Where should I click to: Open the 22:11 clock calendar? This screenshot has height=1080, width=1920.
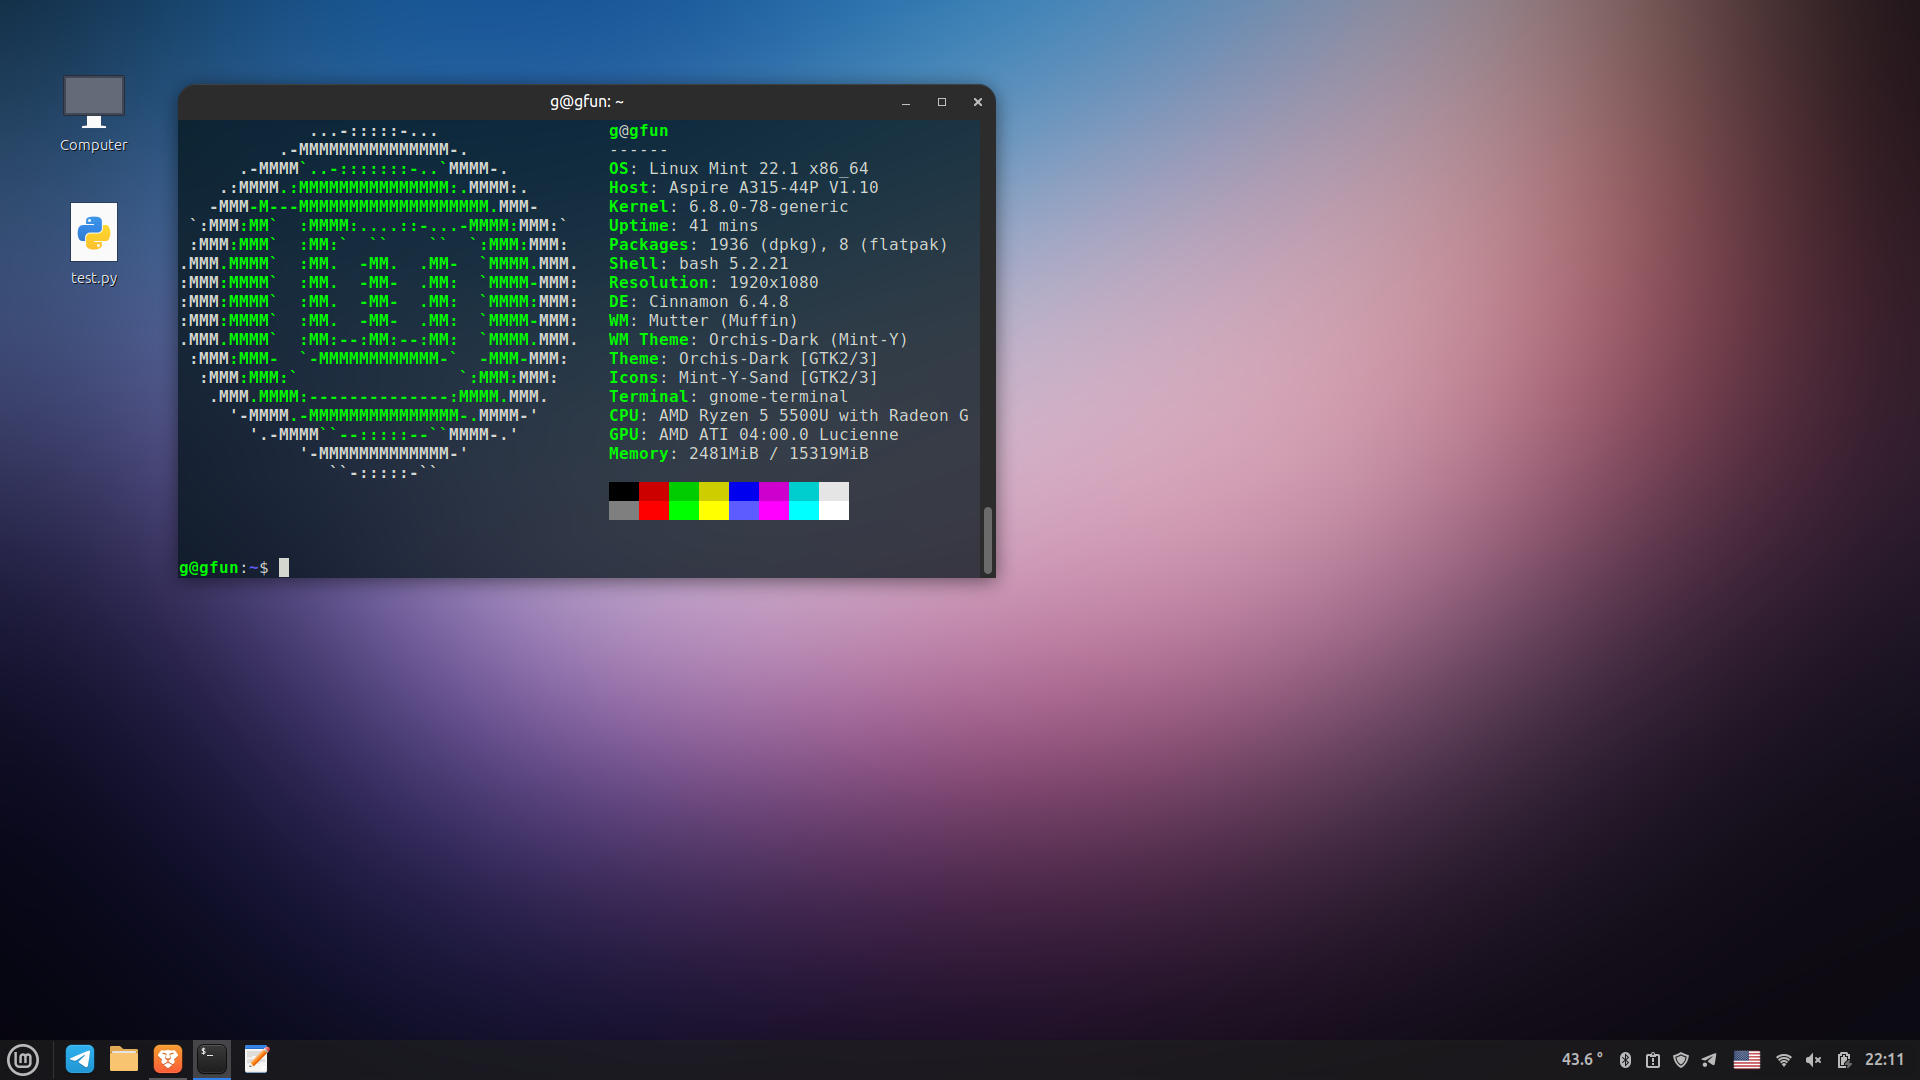(x=1884, y=1060)
